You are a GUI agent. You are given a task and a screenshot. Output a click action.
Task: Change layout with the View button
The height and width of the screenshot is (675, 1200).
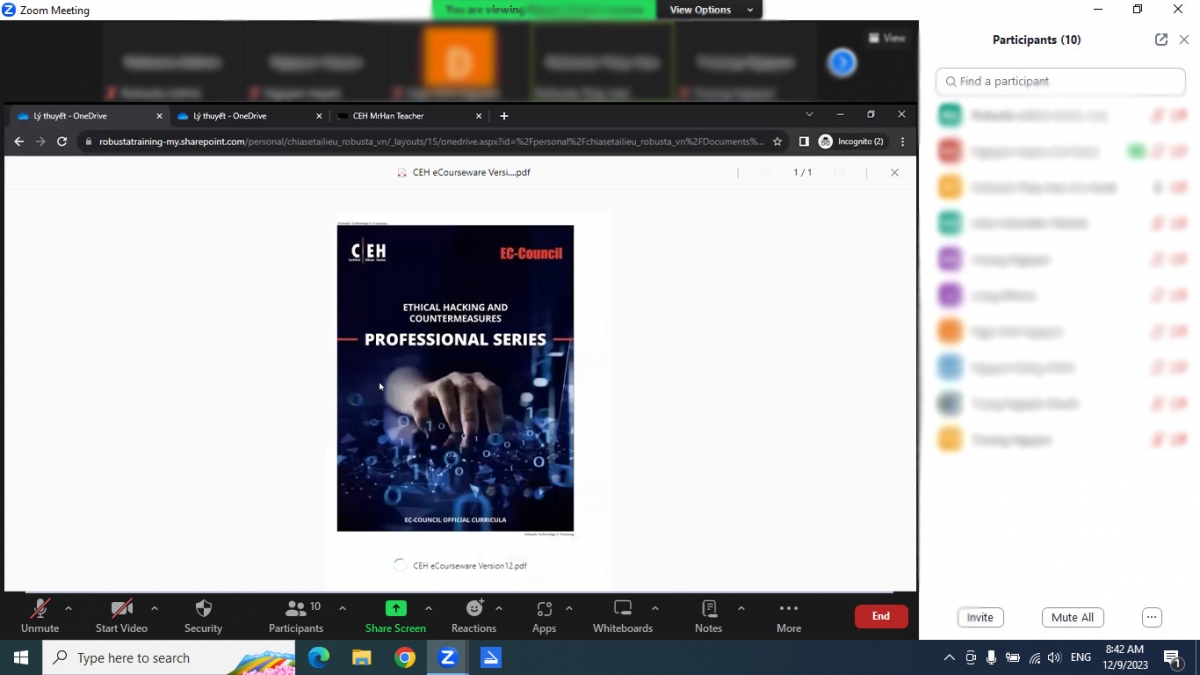887,38
